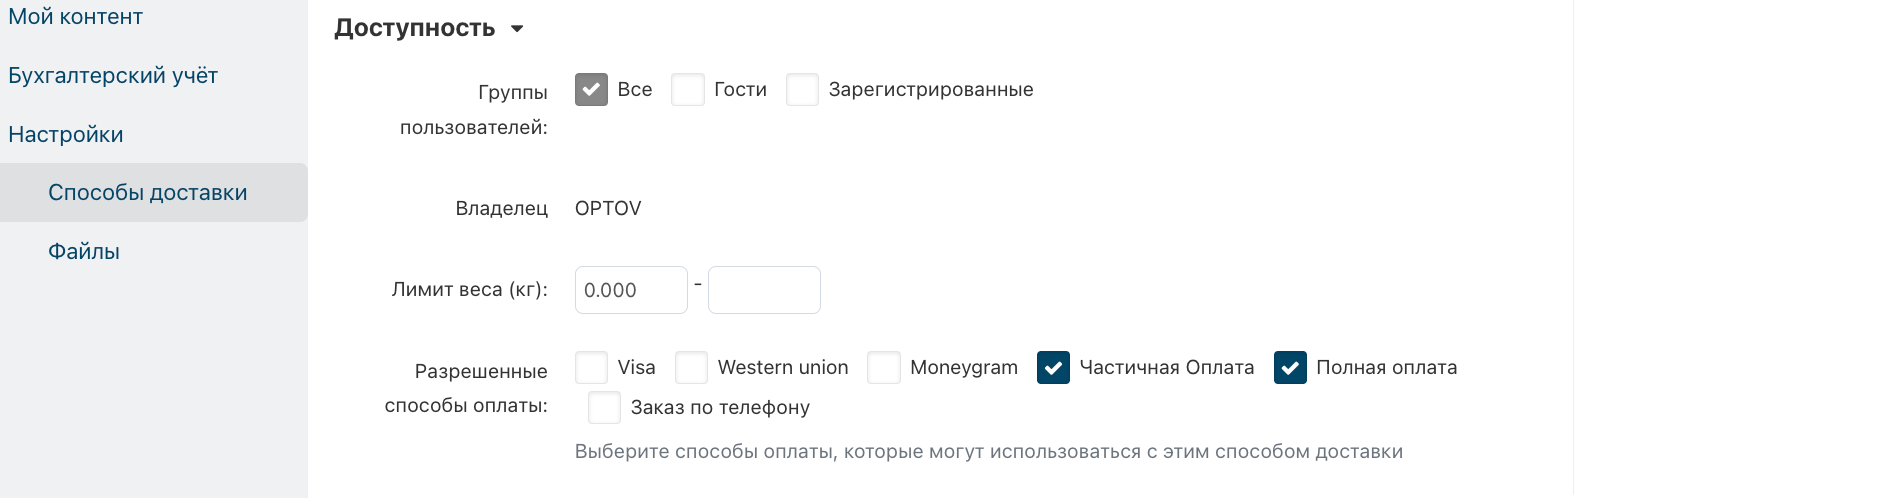Click the minimum weight limit field
This screenshot has height=498, width=1904.
631,290
